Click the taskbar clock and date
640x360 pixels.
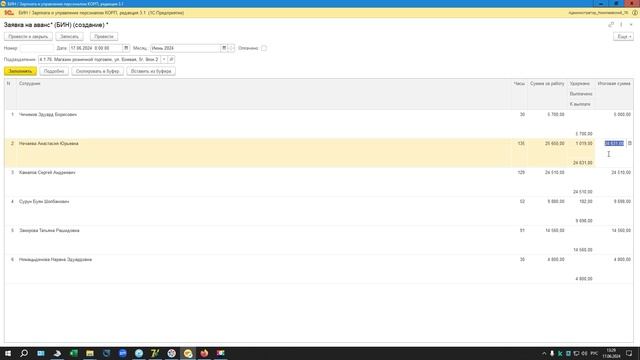(x=611, y=353)
